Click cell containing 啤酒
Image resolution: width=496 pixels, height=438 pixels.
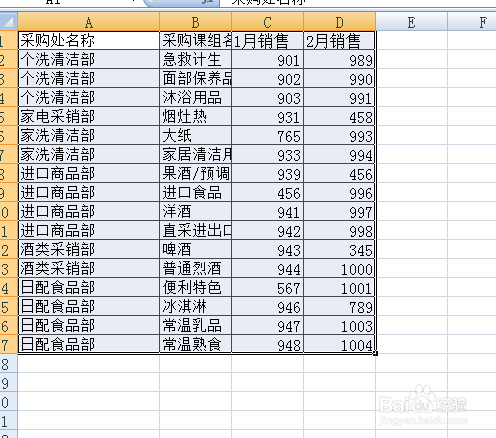[196, 250]
